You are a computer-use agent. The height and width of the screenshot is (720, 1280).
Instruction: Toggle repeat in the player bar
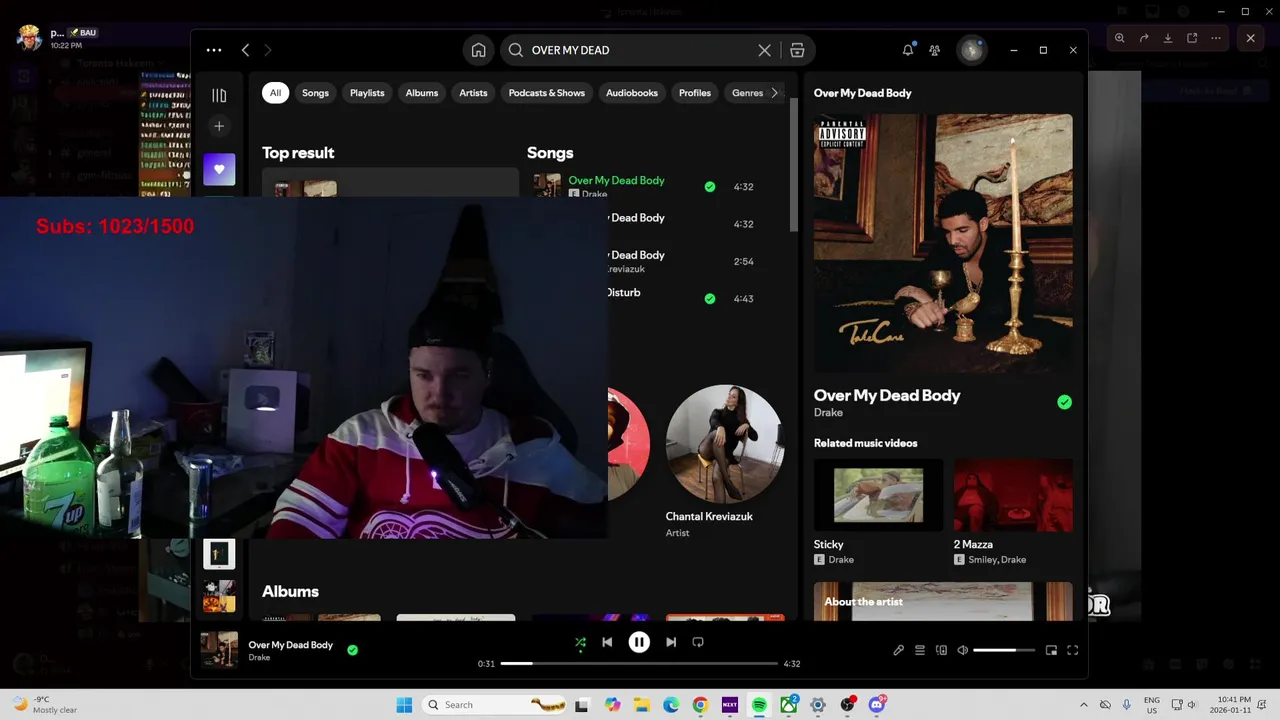698,642
